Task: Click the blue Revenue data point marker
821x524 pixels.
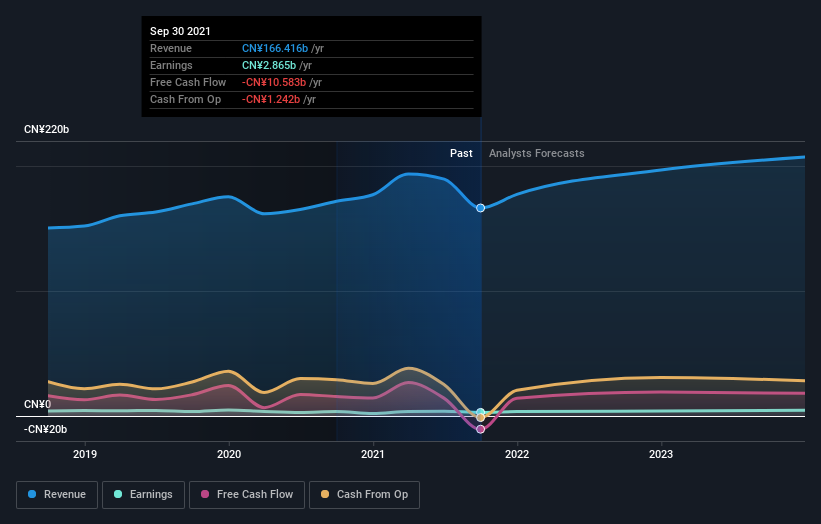Action: coord(480,208)
